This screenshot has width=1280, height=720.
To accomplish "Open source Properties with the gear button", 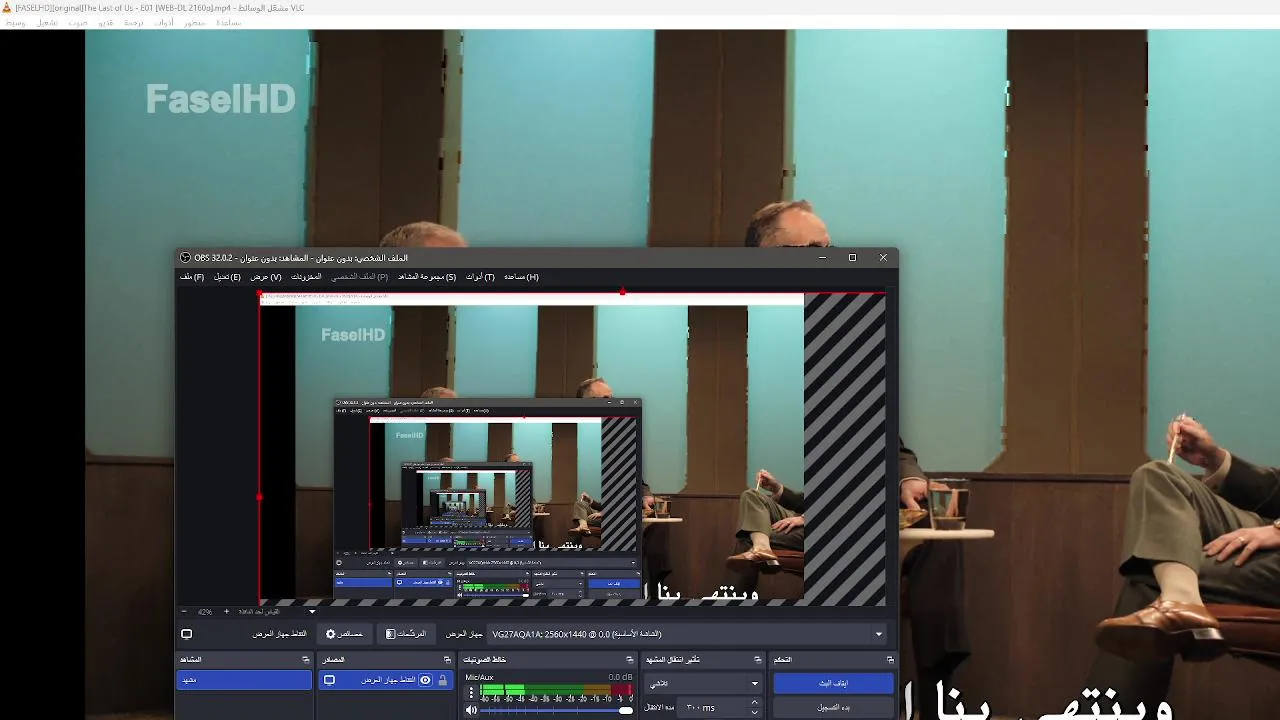I will coord(344,634).
